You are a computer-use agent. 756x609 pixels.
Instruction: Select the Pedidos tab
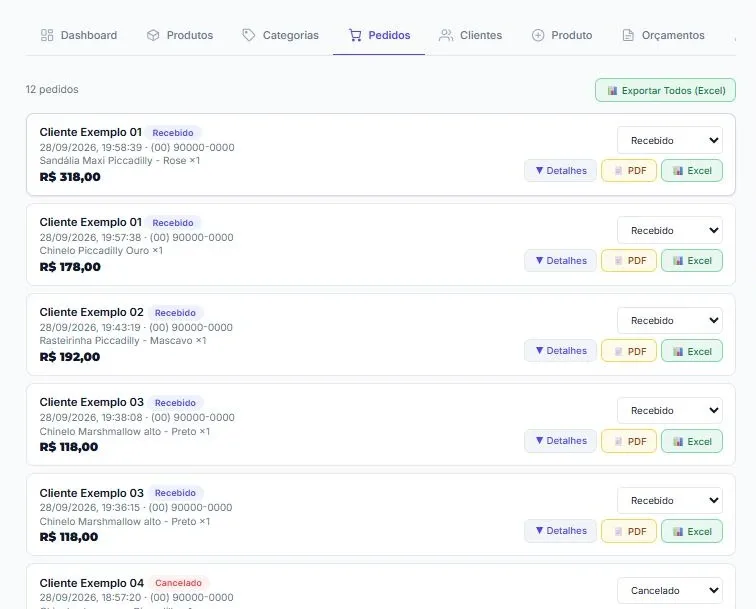pos(379,35)
